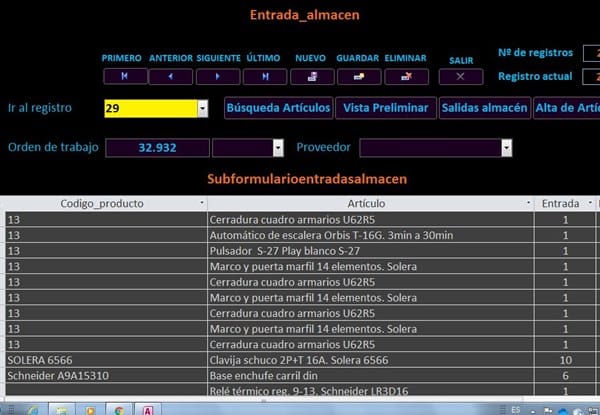Select 'Pulsador S-27 Play blanco S-27' cell

pyautogui.click(x=370, y=251)
